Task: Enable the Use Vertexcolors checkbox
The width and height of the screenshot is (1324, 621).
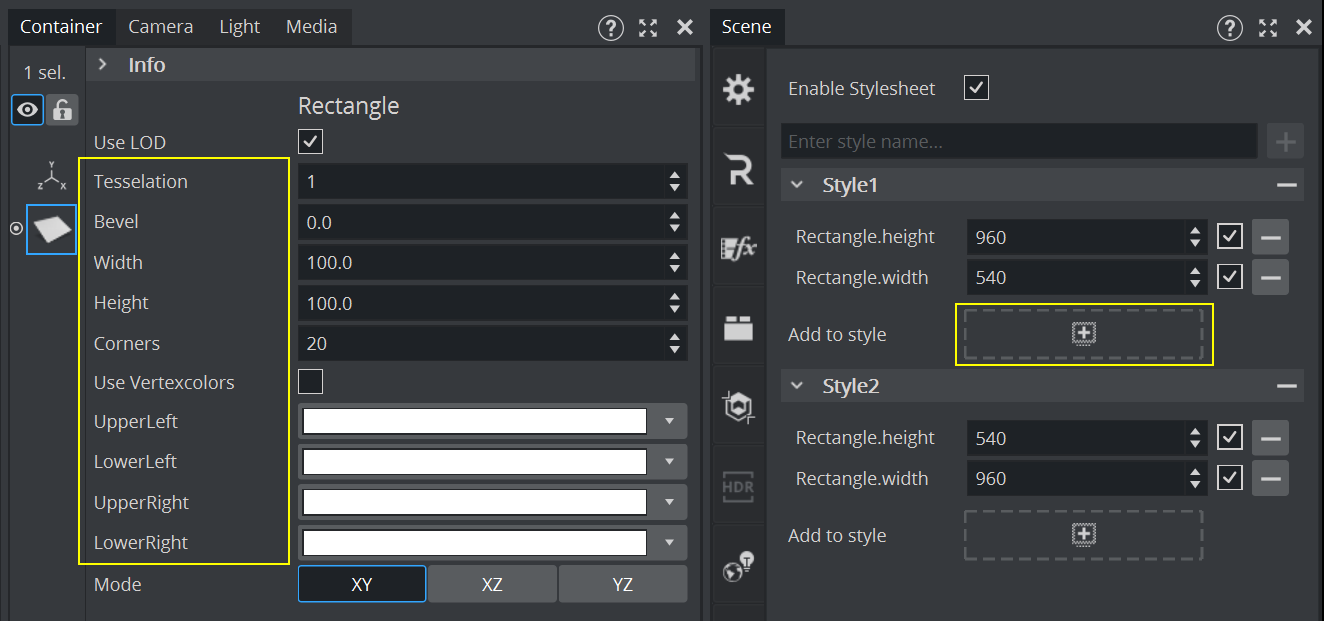Action: click(x=310, y=382)
